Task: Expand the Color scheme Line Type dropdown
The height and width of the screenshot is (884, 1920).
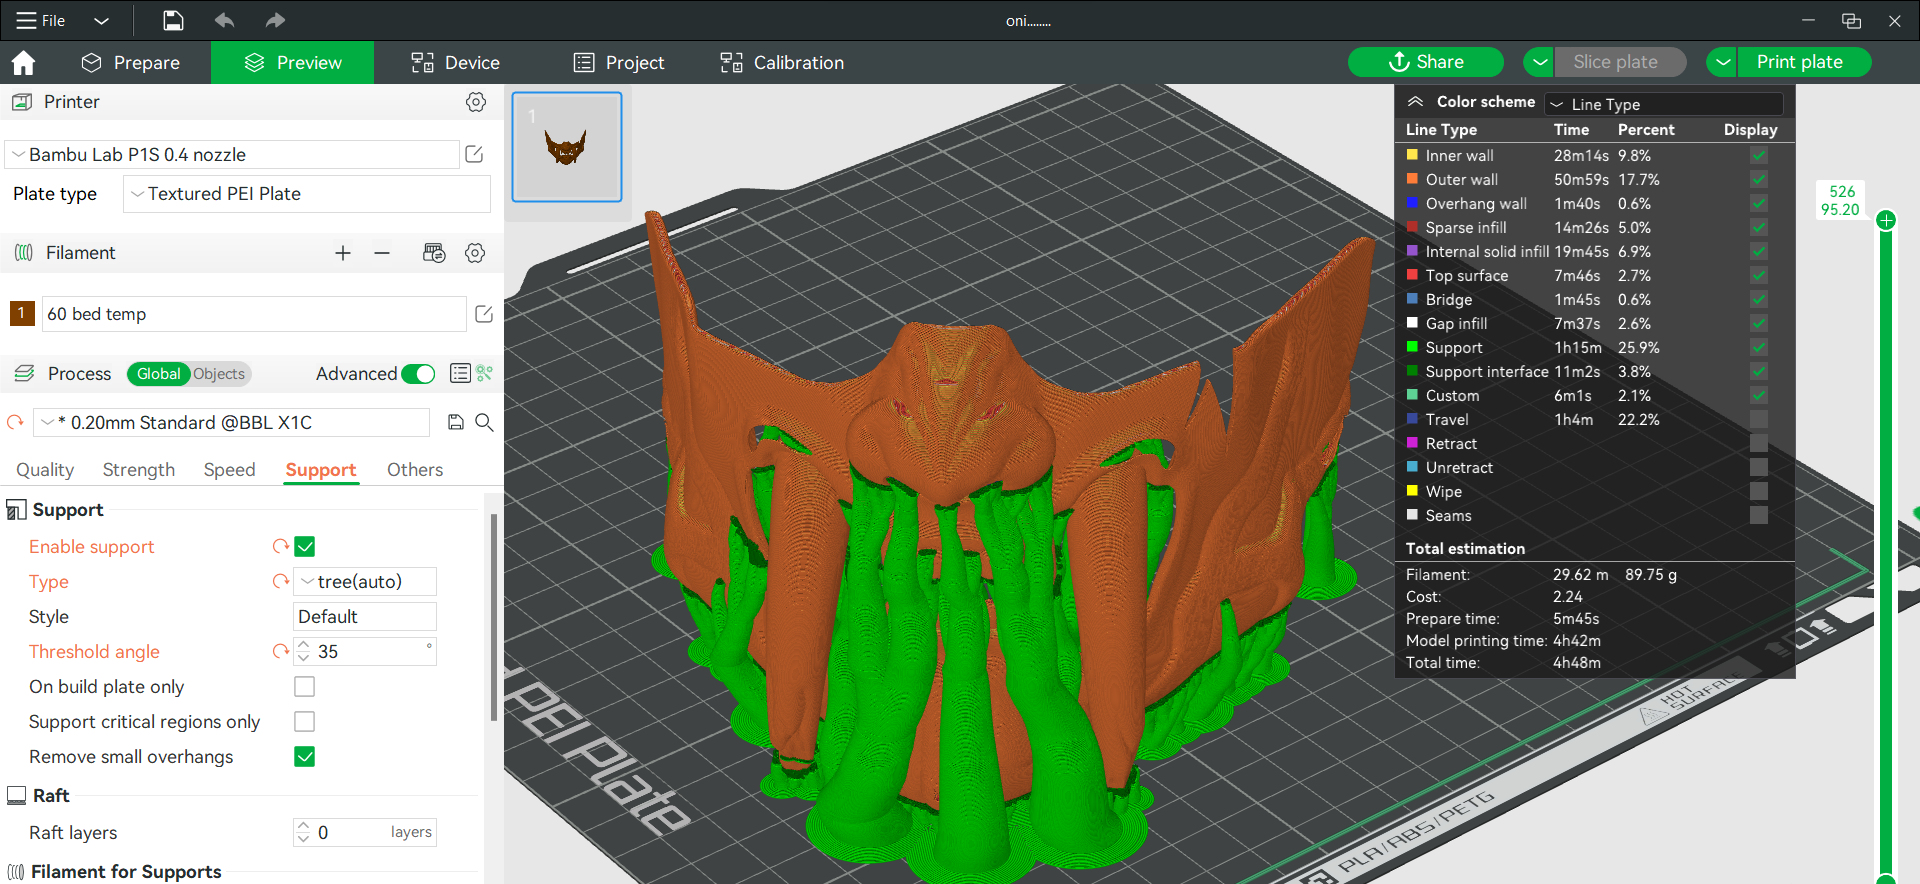Action: [1664, 104]
